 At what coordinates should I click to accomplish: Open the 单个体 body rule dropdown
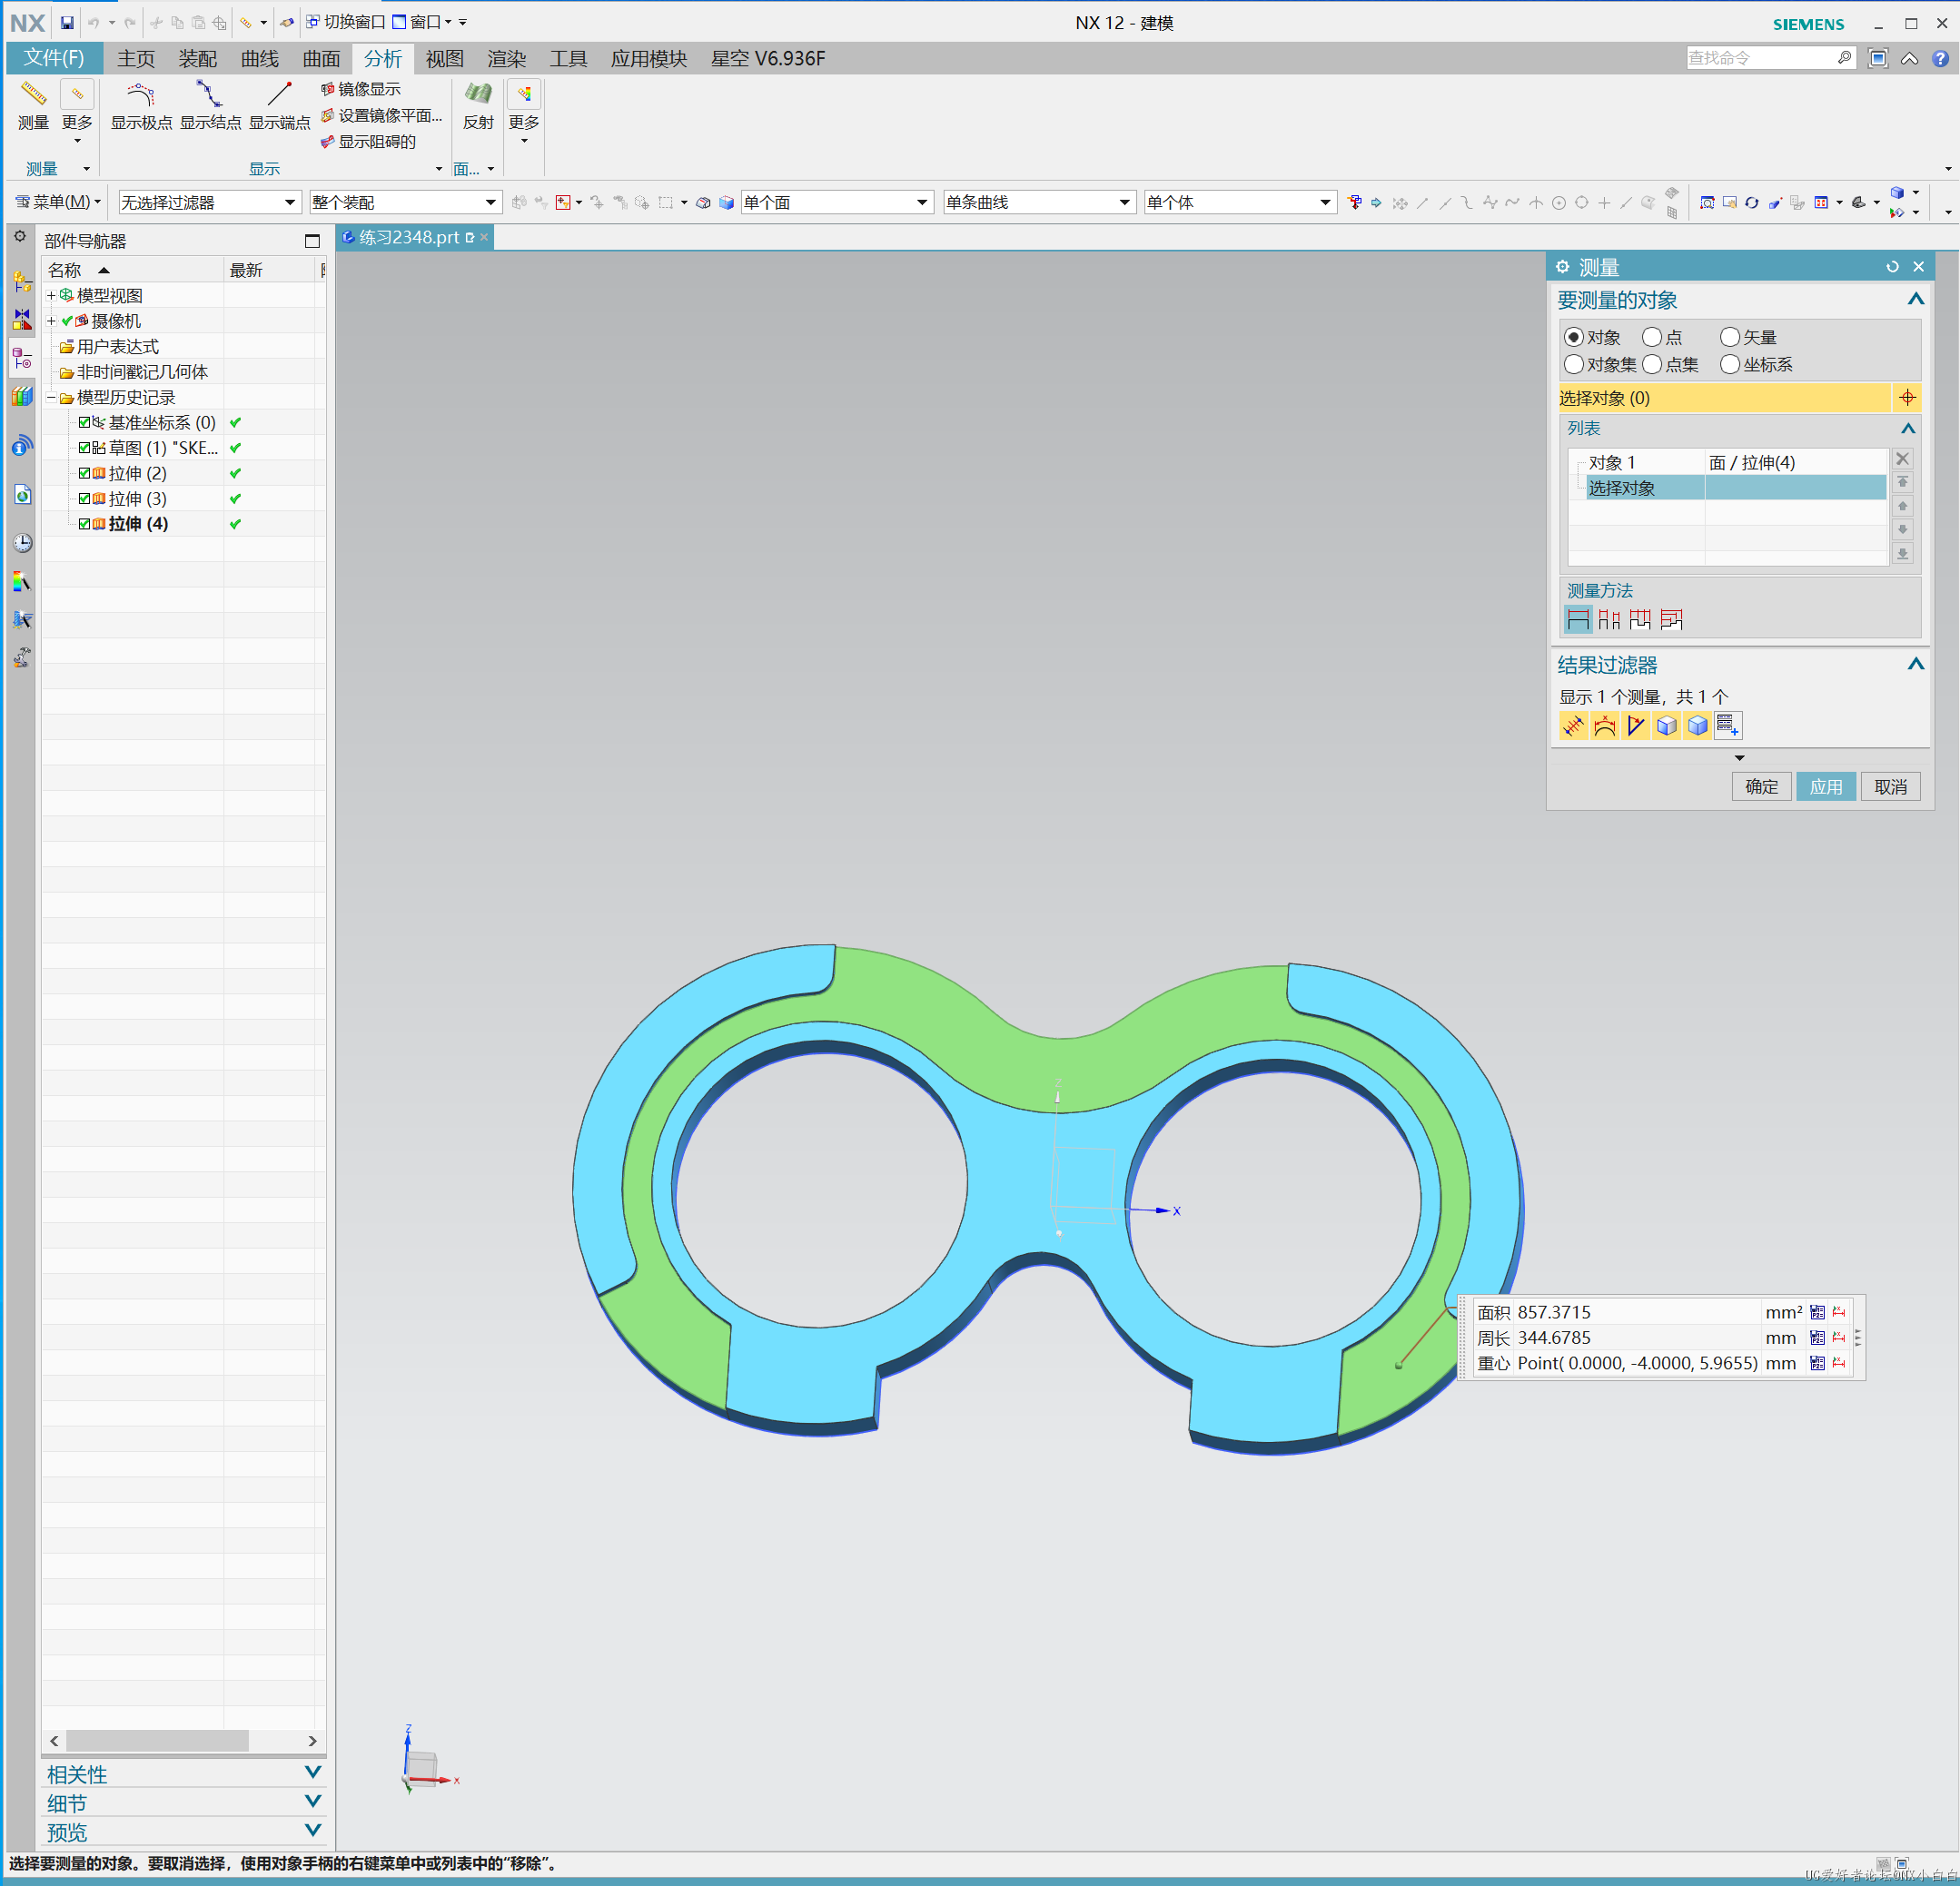click(x=1240, y=202)
